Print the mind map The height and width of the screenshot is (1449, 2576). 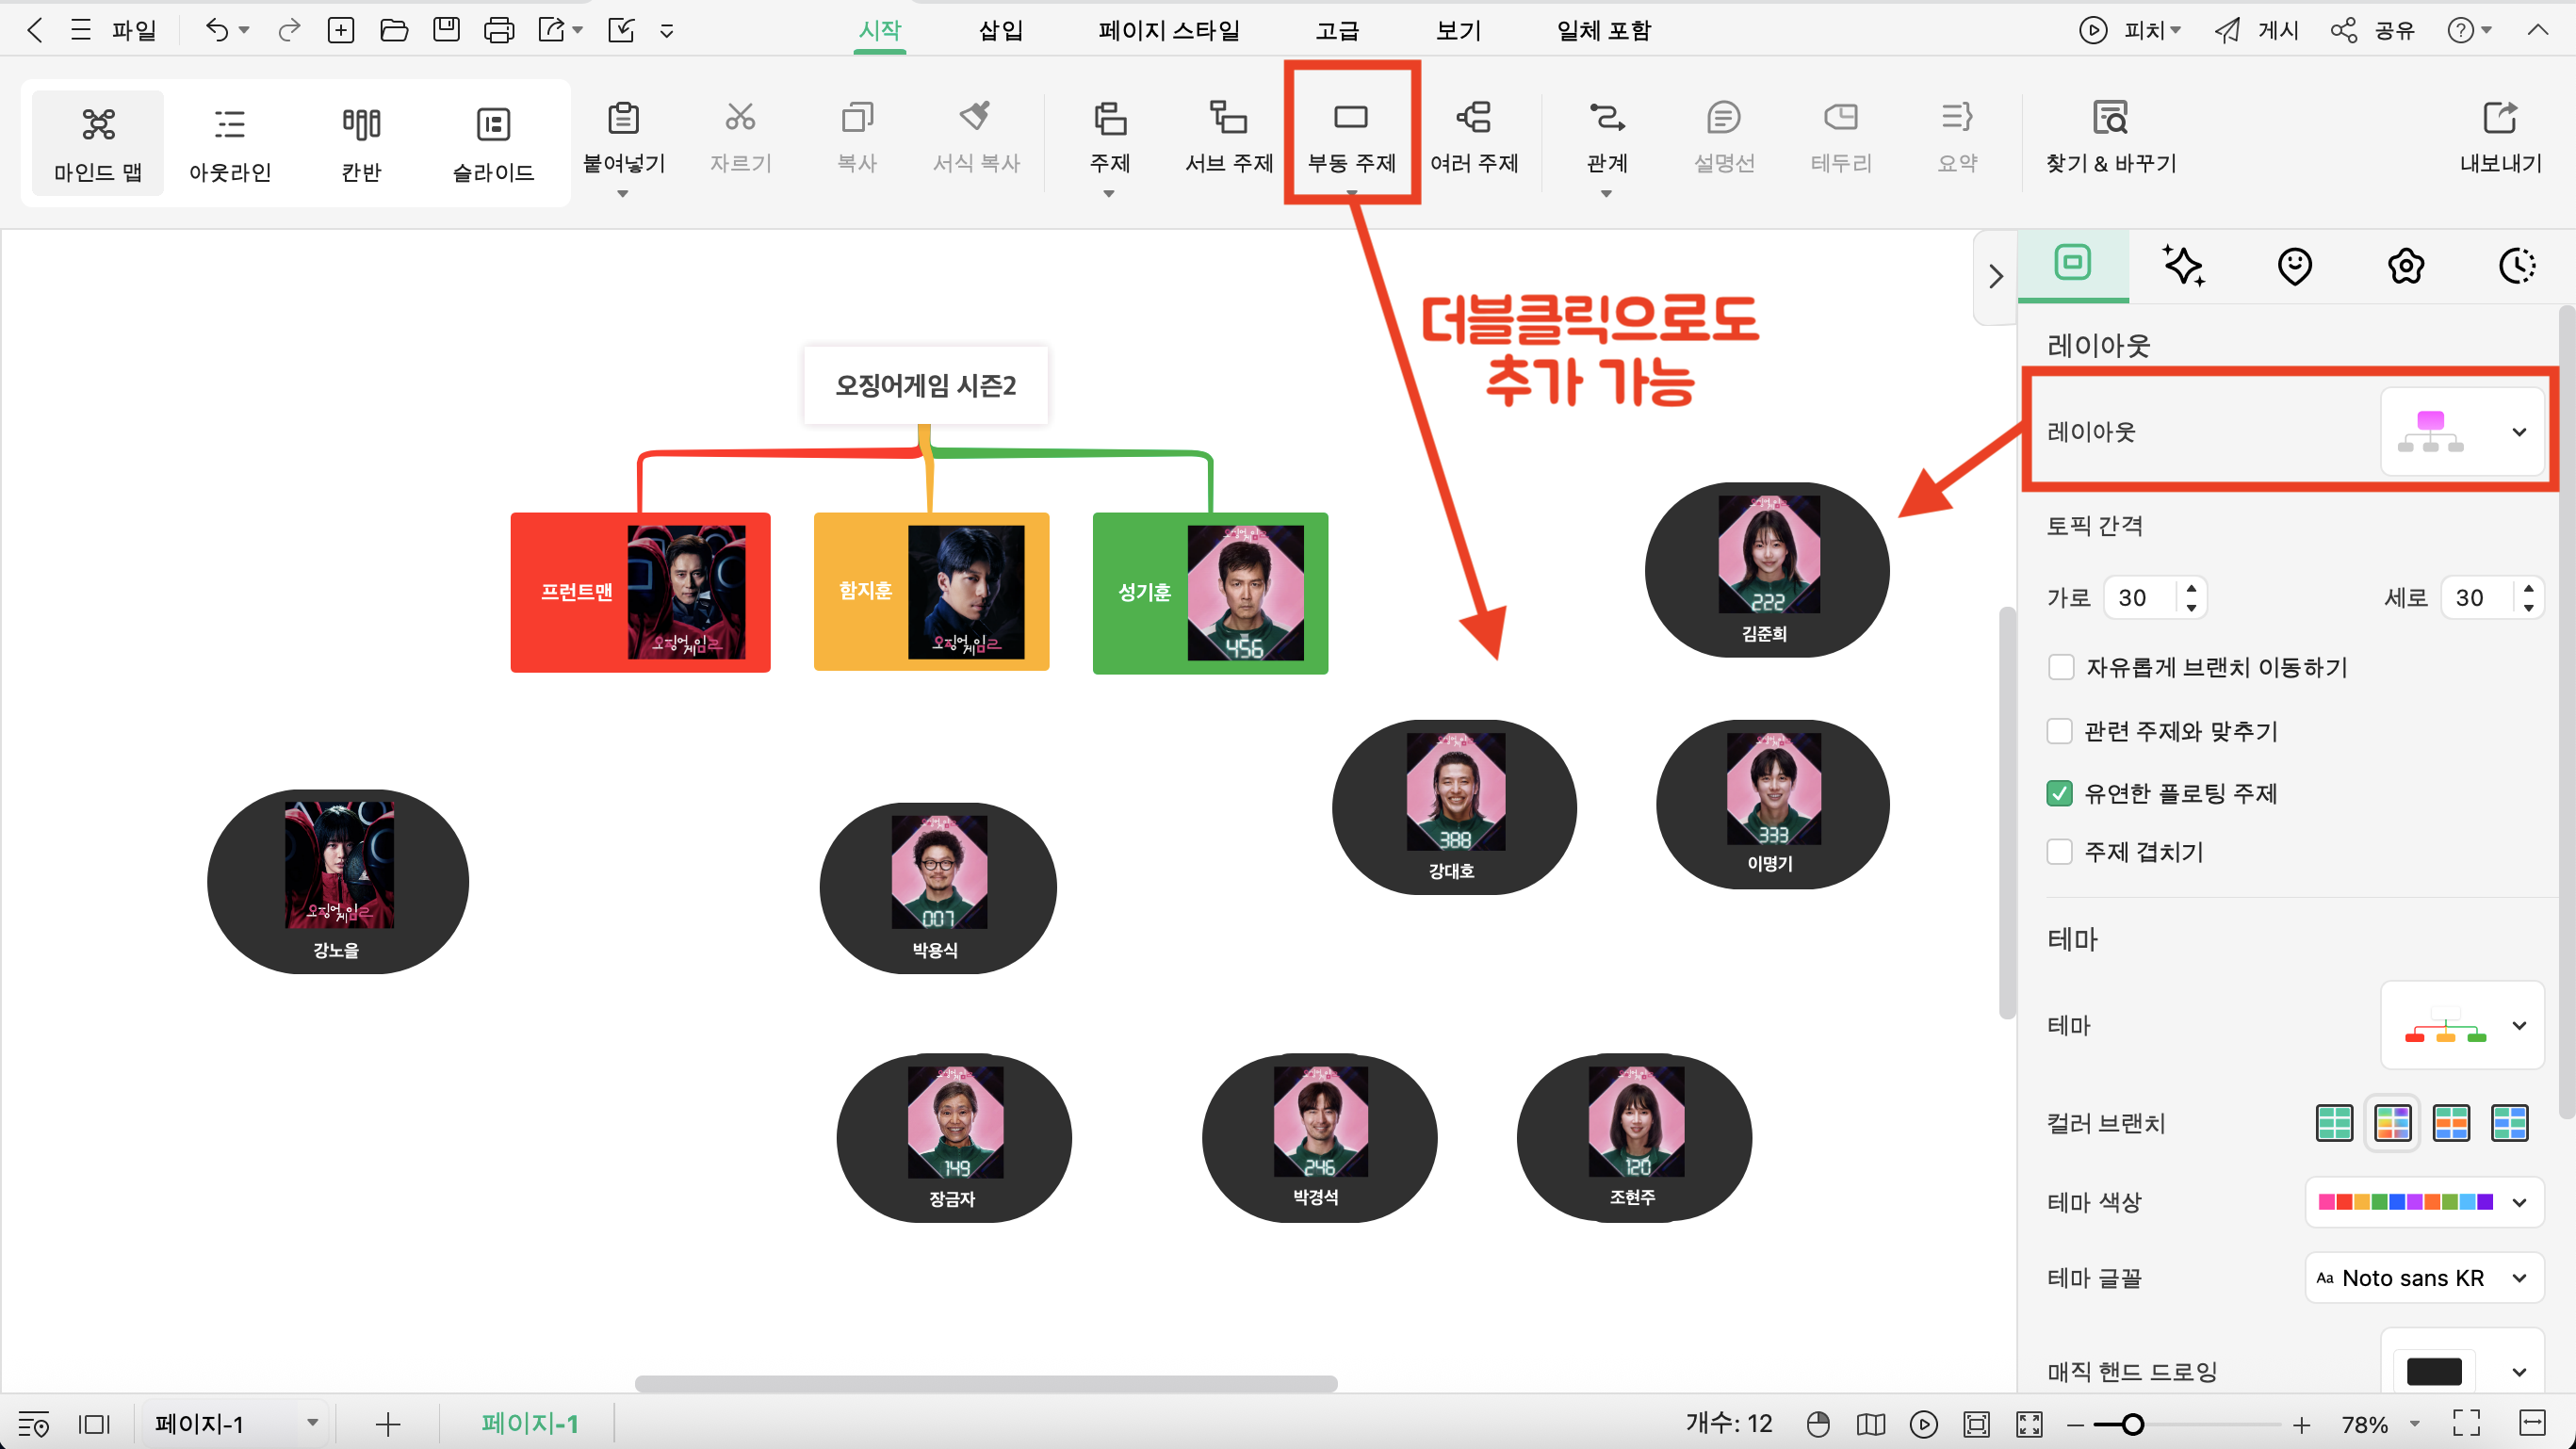tap(498, 30)
